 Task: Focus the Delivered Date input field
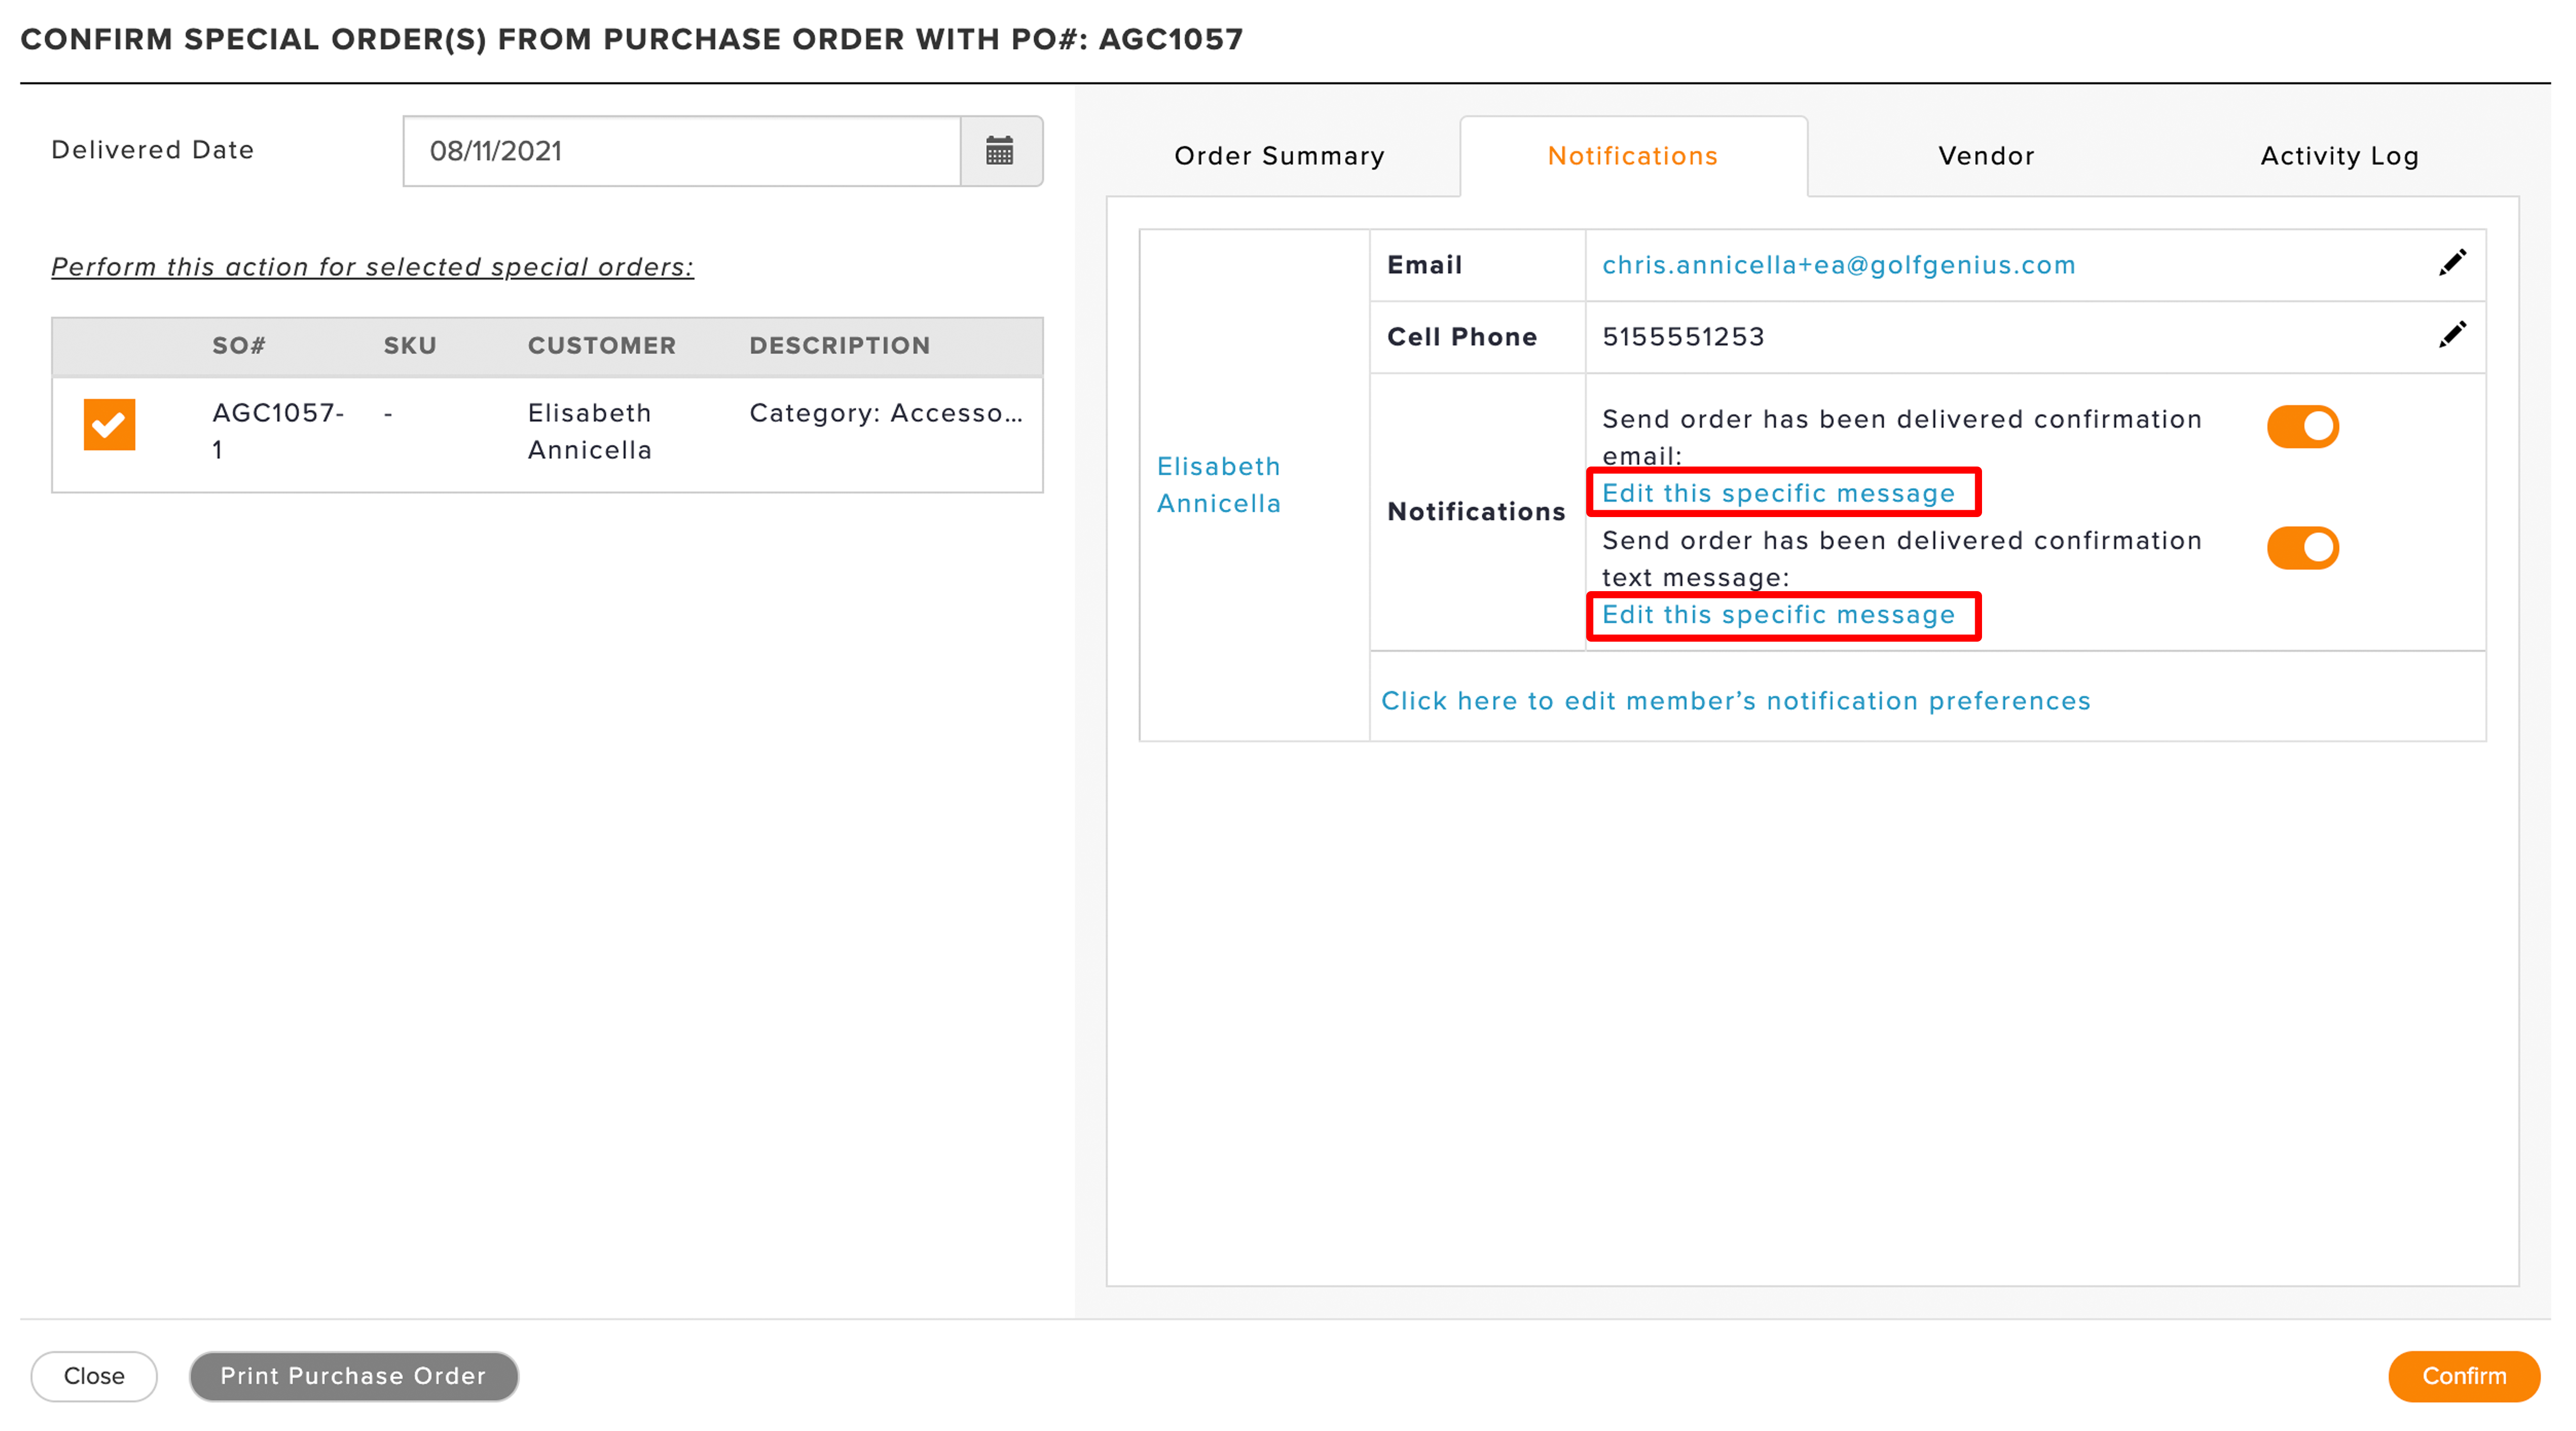coord(682,151)
